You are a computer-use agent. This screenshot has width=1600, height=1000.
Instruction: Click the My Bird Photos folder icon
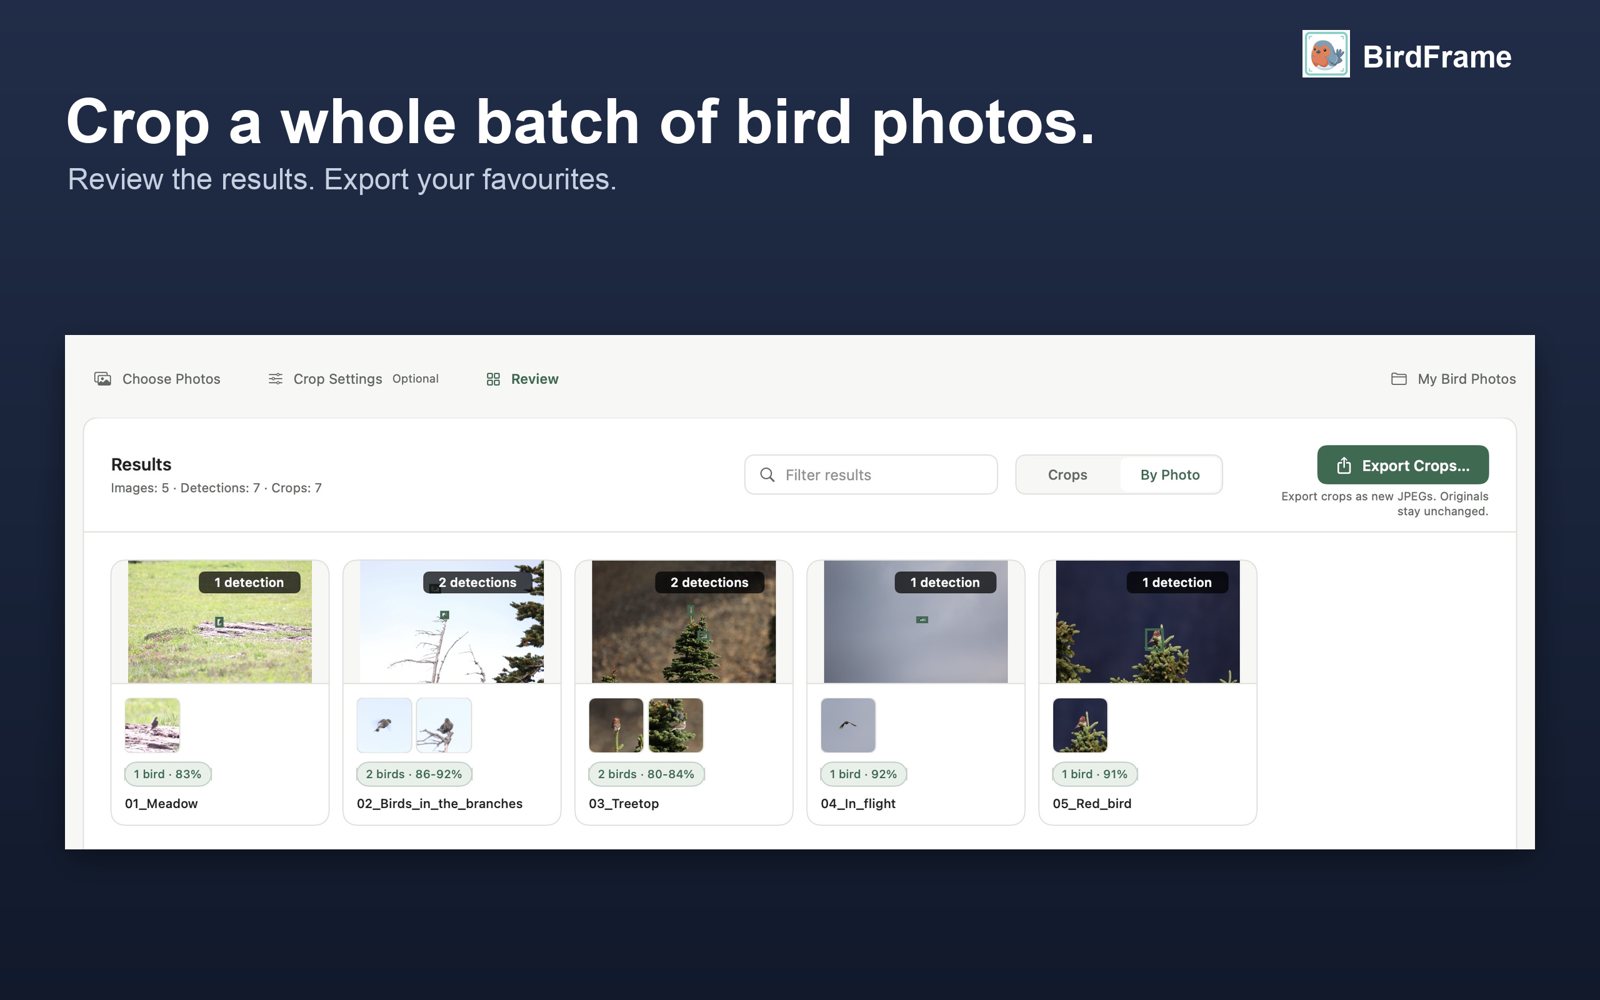[1399, 379]
